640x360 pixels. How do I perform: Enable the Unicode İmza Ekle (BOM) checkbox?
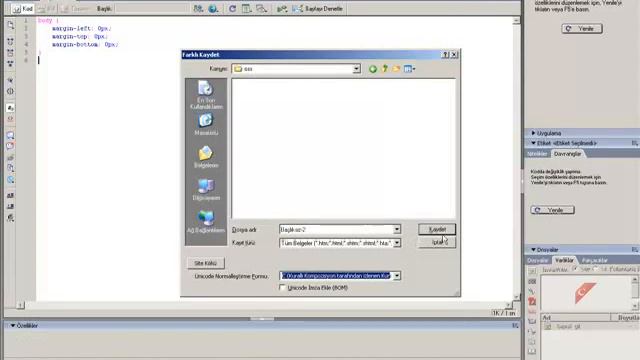[282, 288]
